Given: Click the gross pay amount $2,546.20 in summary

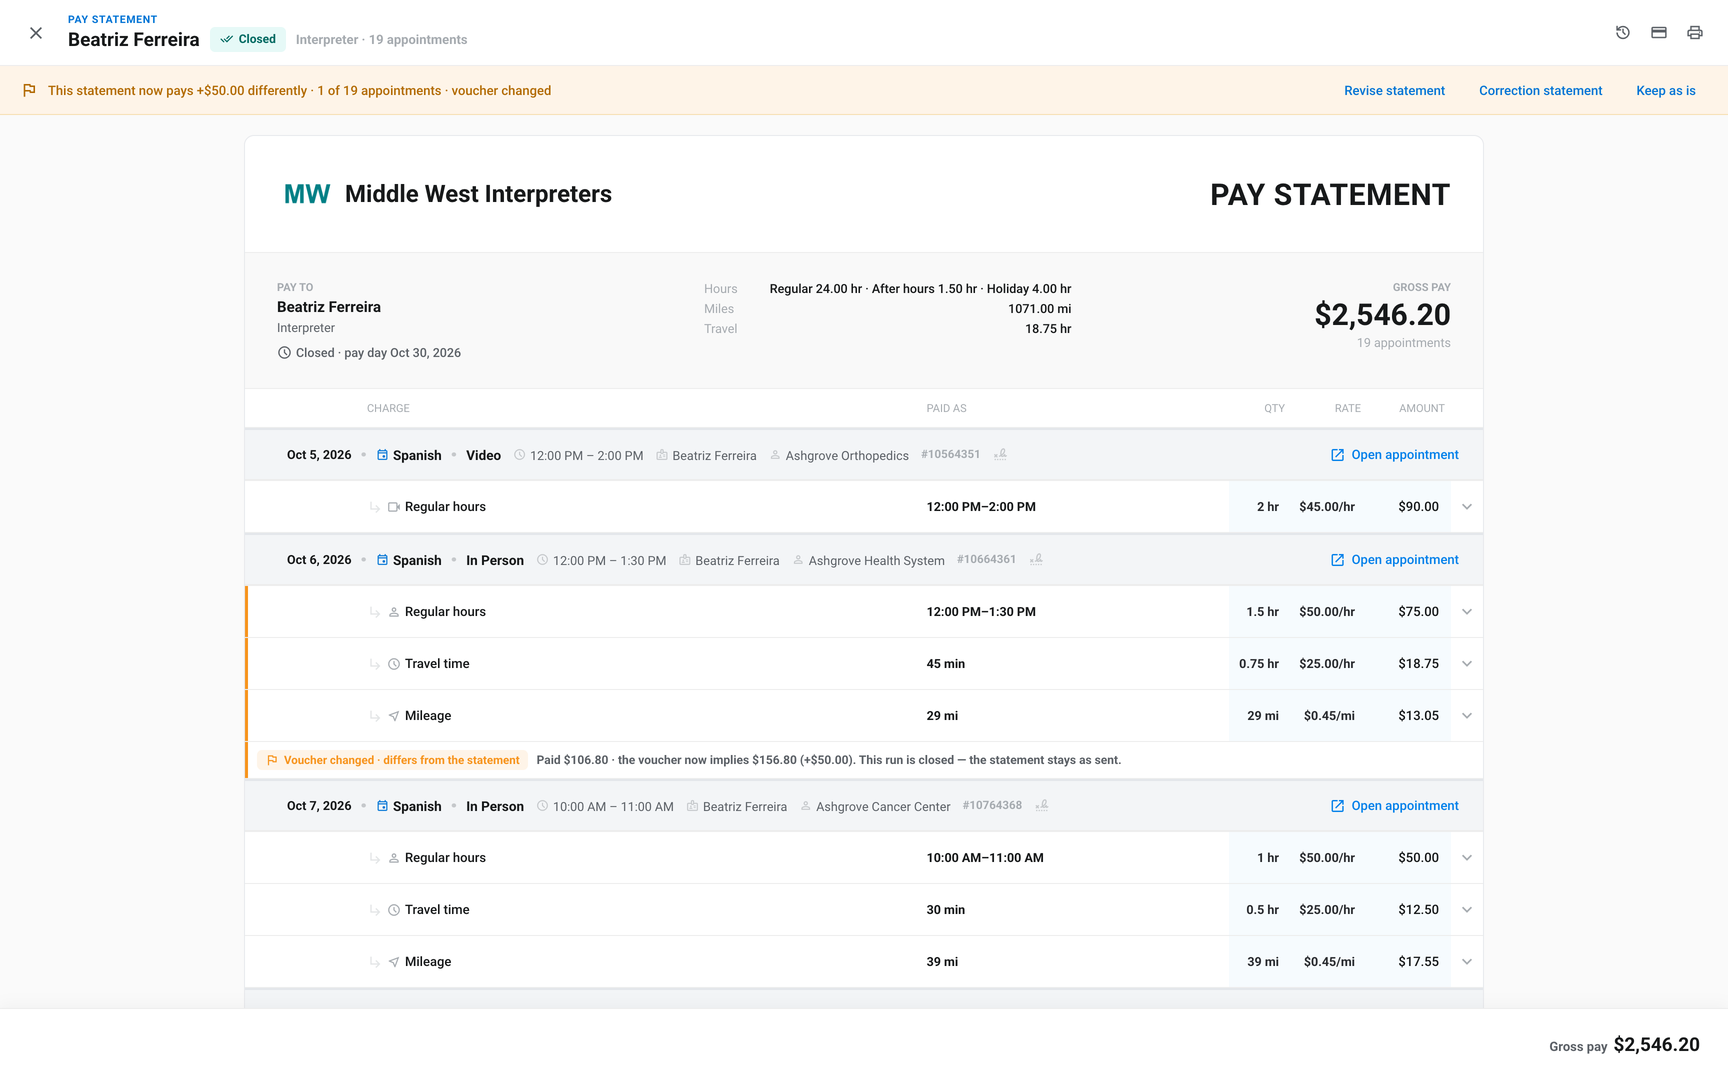Looking at the screenshot, I should [x=1382, y=315].
